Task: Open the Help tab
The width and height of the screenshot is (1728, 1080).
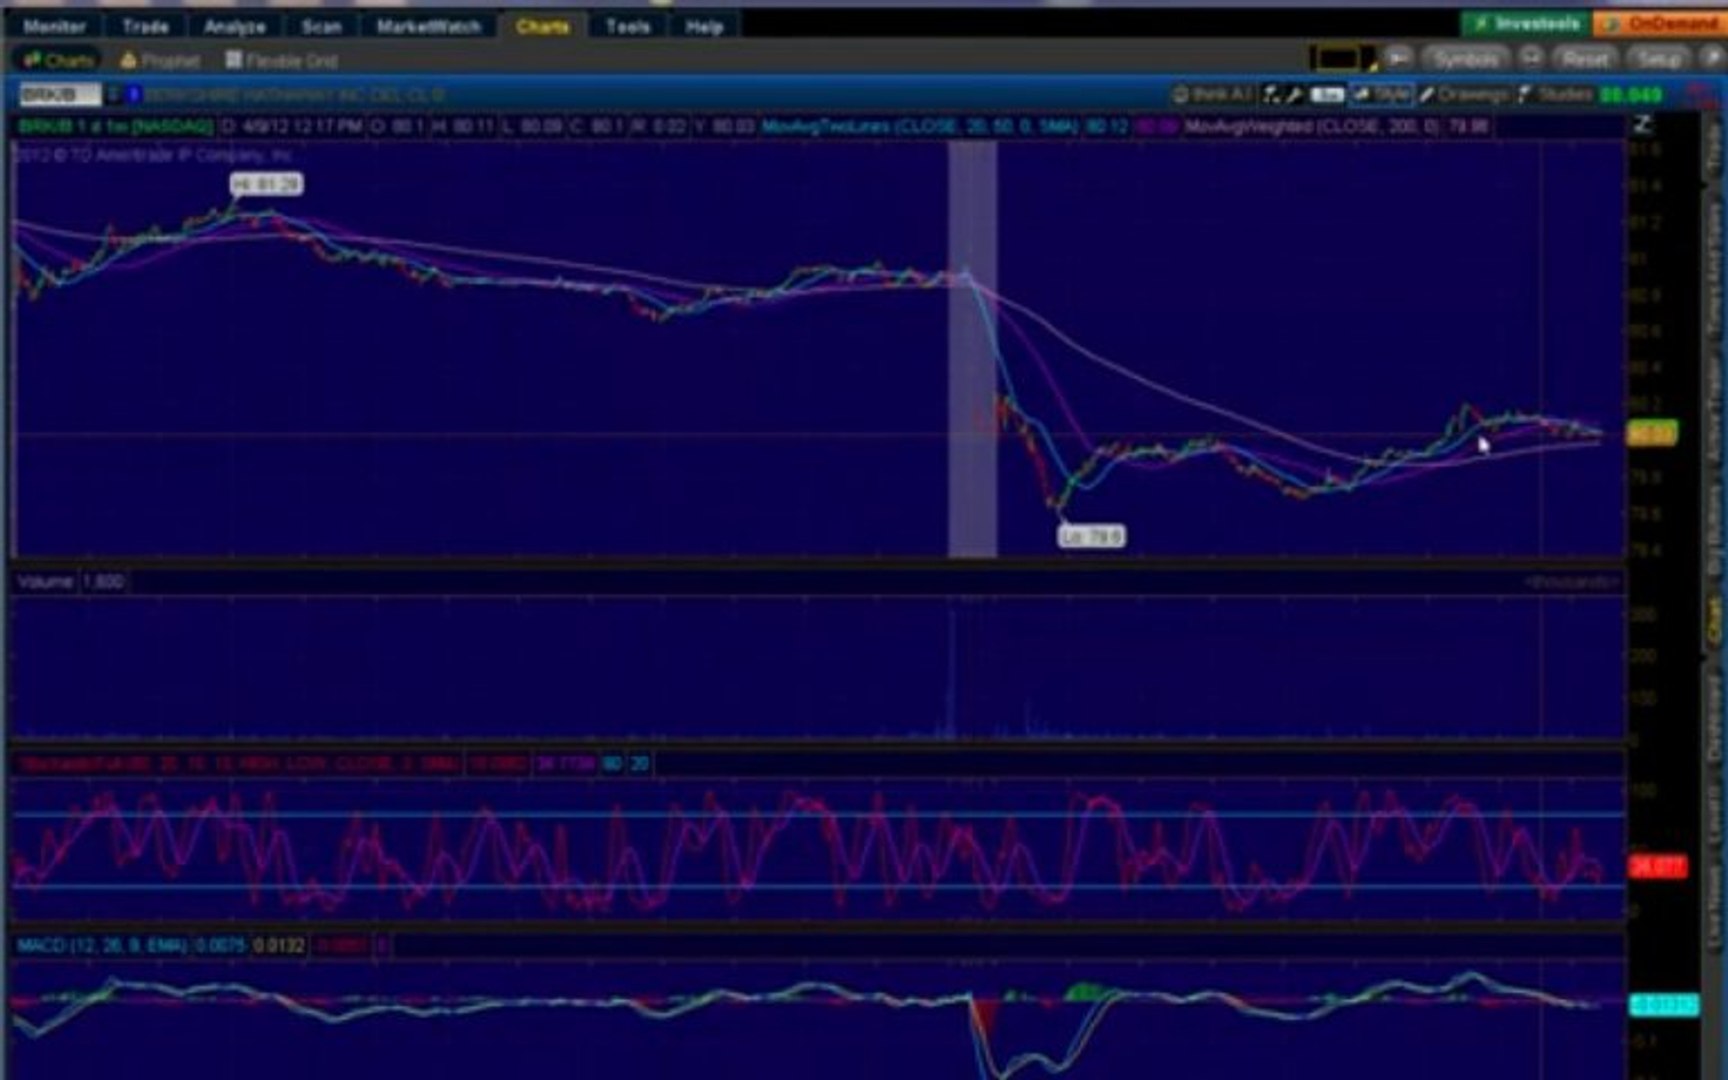Action: (705, 26)
